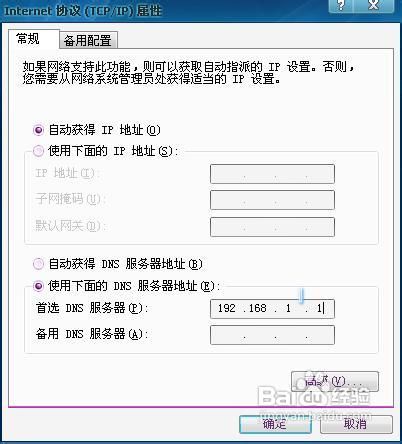The height and width of the screenshot is (444, 402).
Task: Cancel dialog with 取消 button
Action: tap(356, 424)
